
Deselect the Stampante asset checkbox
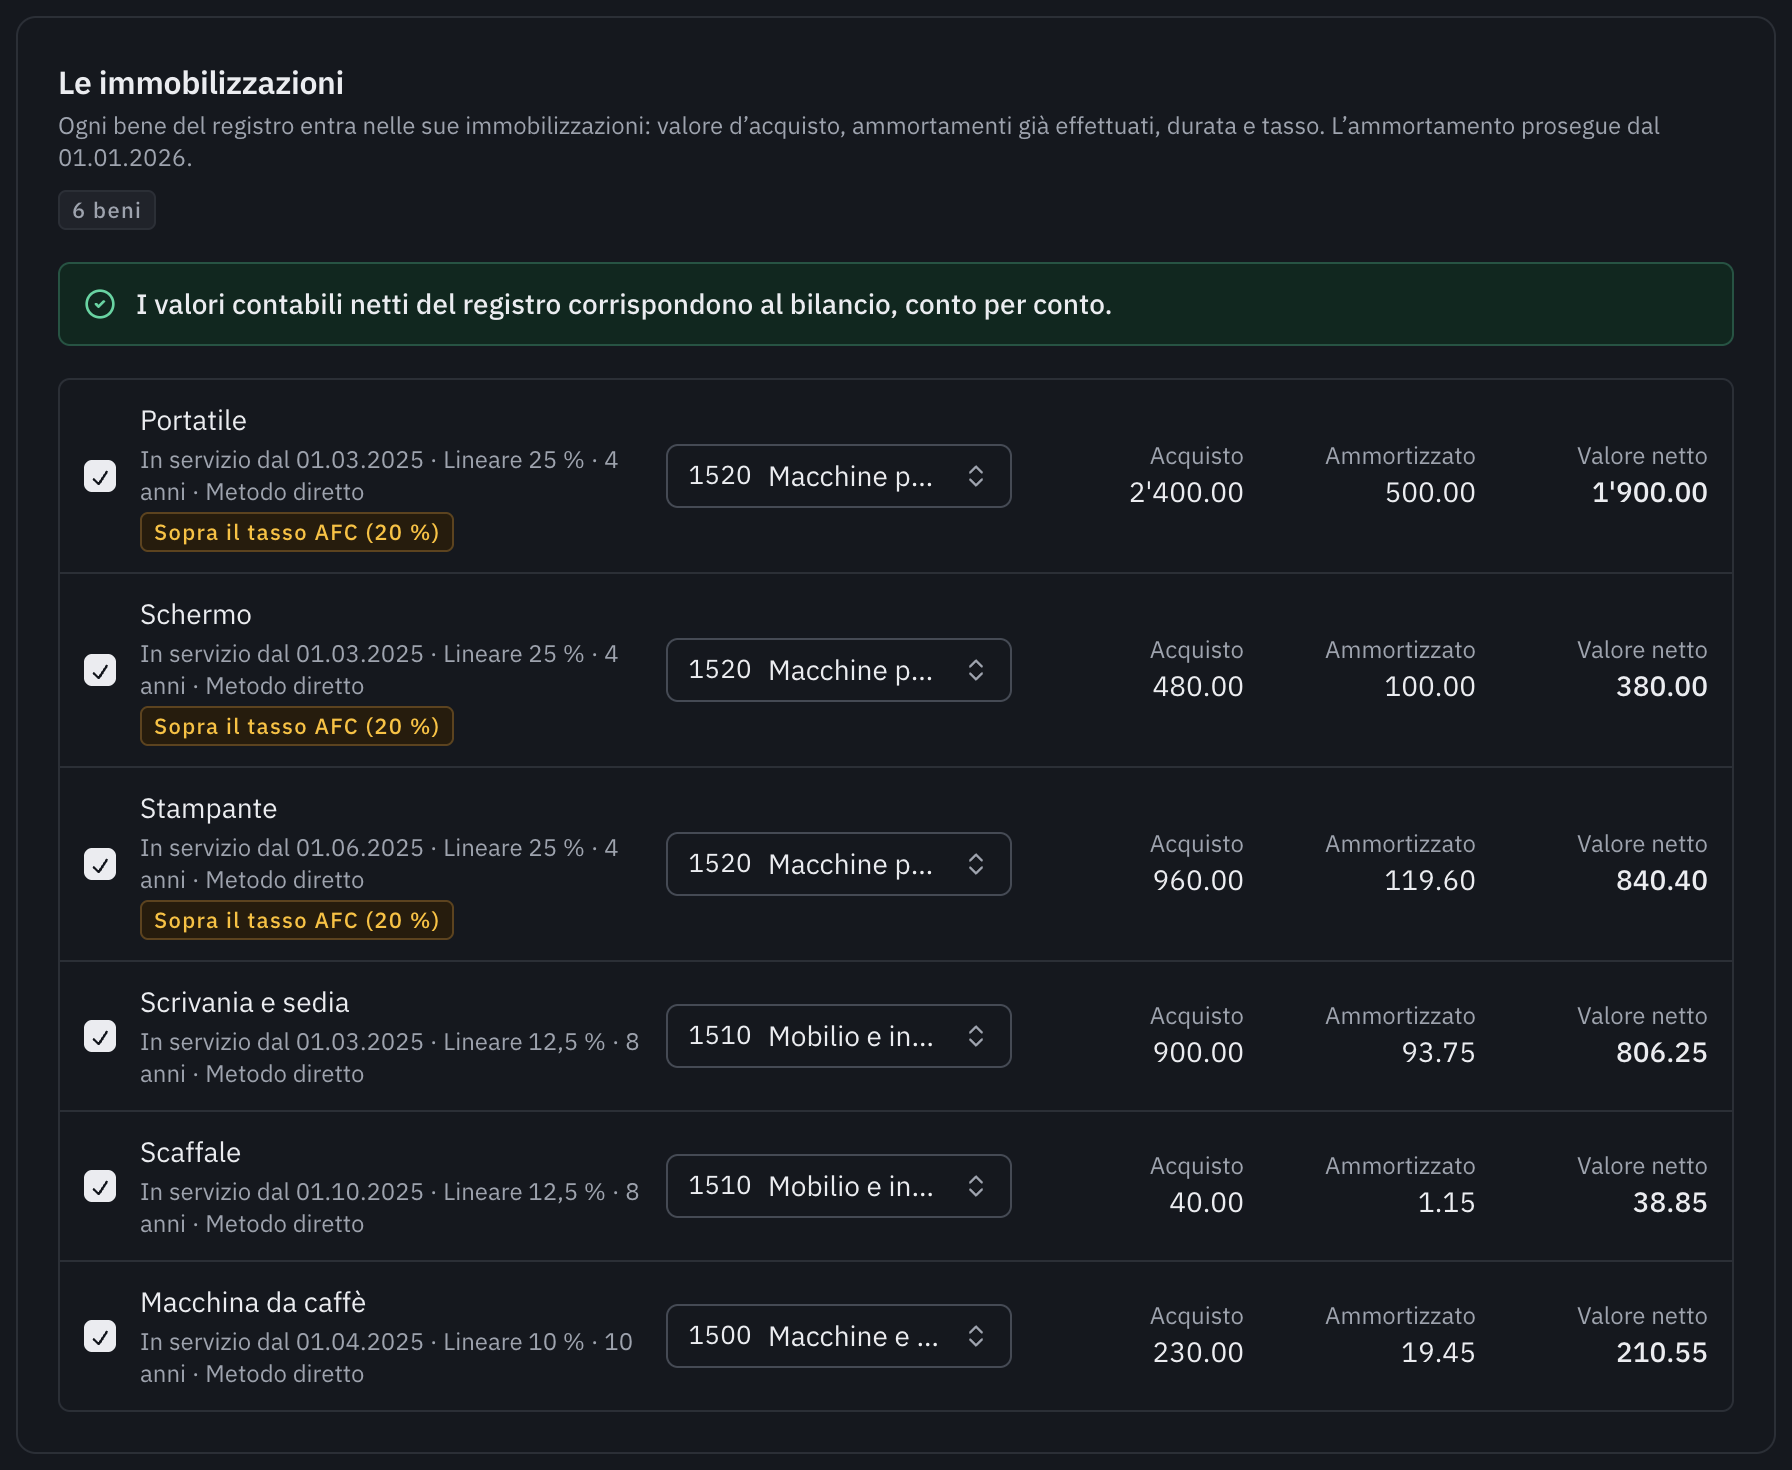pos(100,864)
